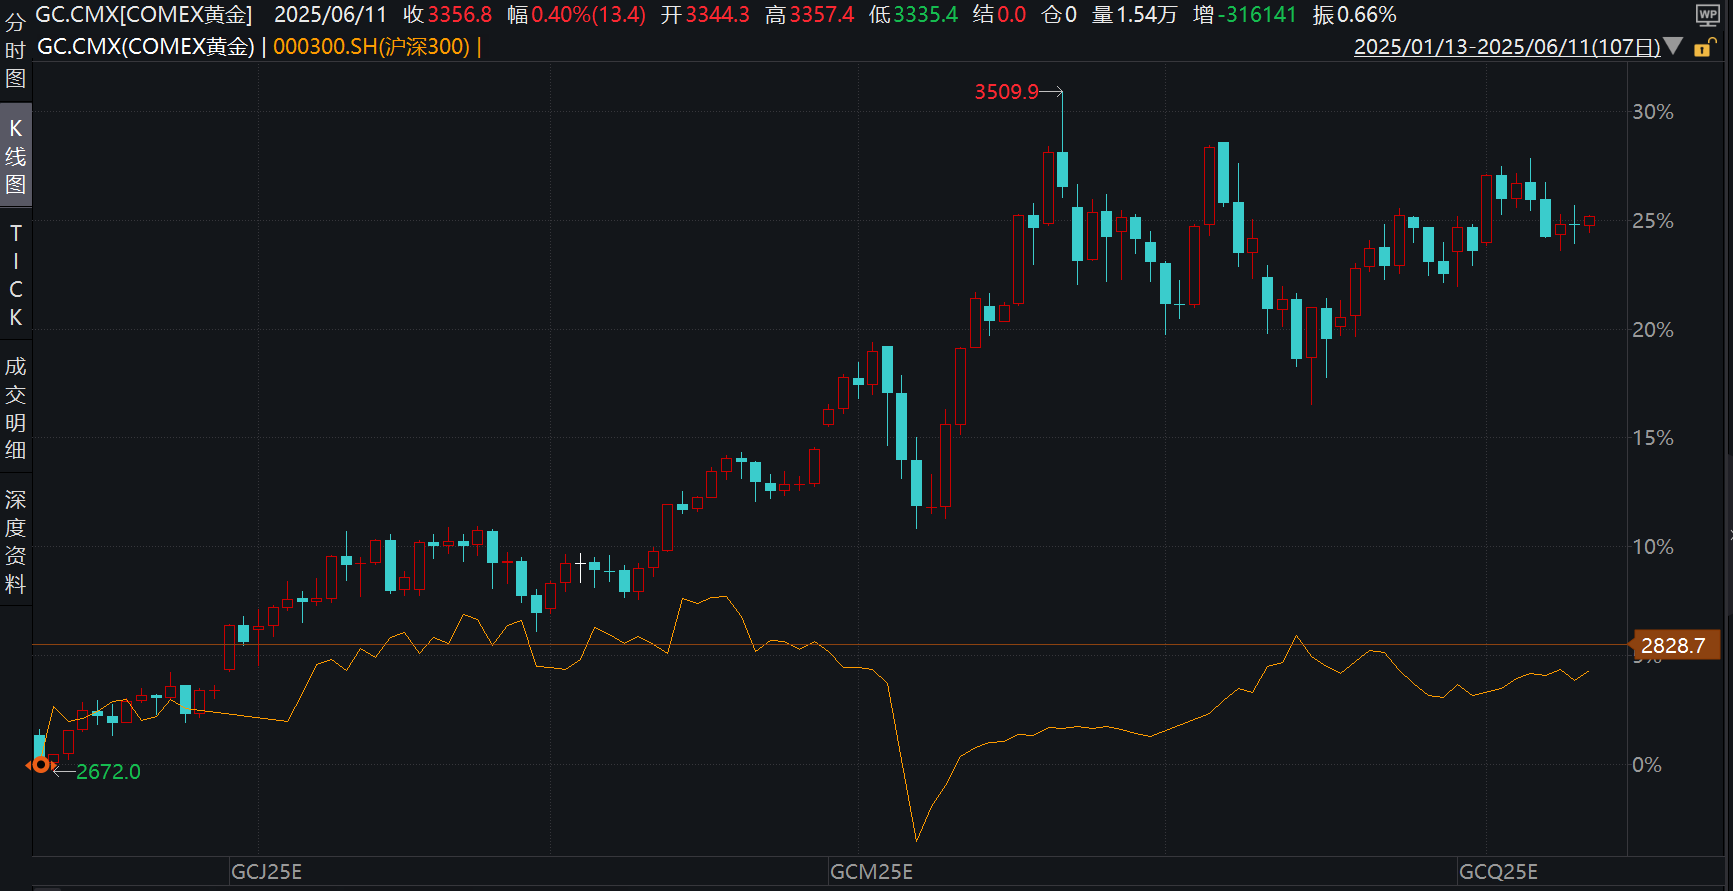
Task: Click the 15% axis label
Action: coord(1652,438)
